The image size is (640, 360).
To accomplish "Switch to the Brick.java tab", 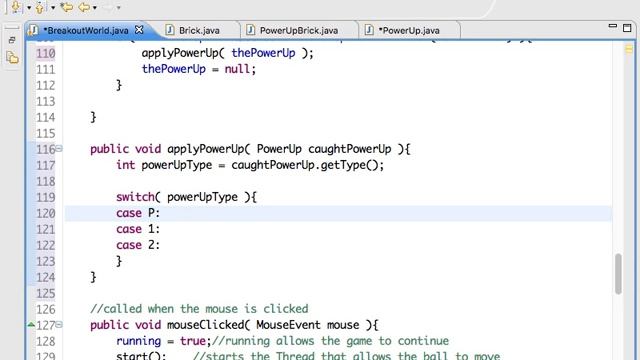I will point(199,31).
